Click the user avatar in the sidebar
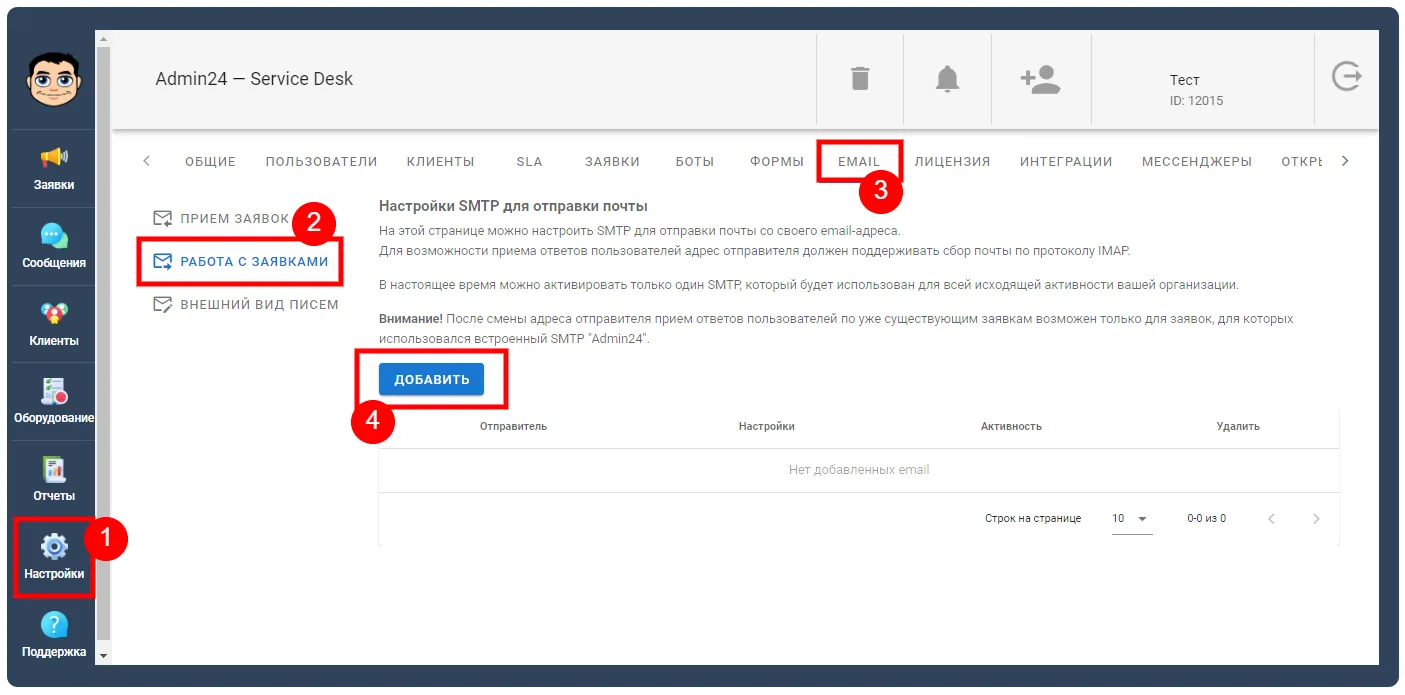This screenshot has width=1405, height=695. tap(54, 79)
